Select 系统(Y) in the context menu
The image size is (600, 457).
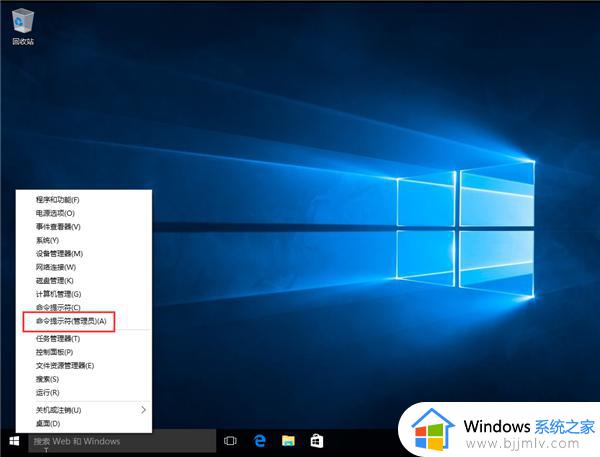pos(83,240)
